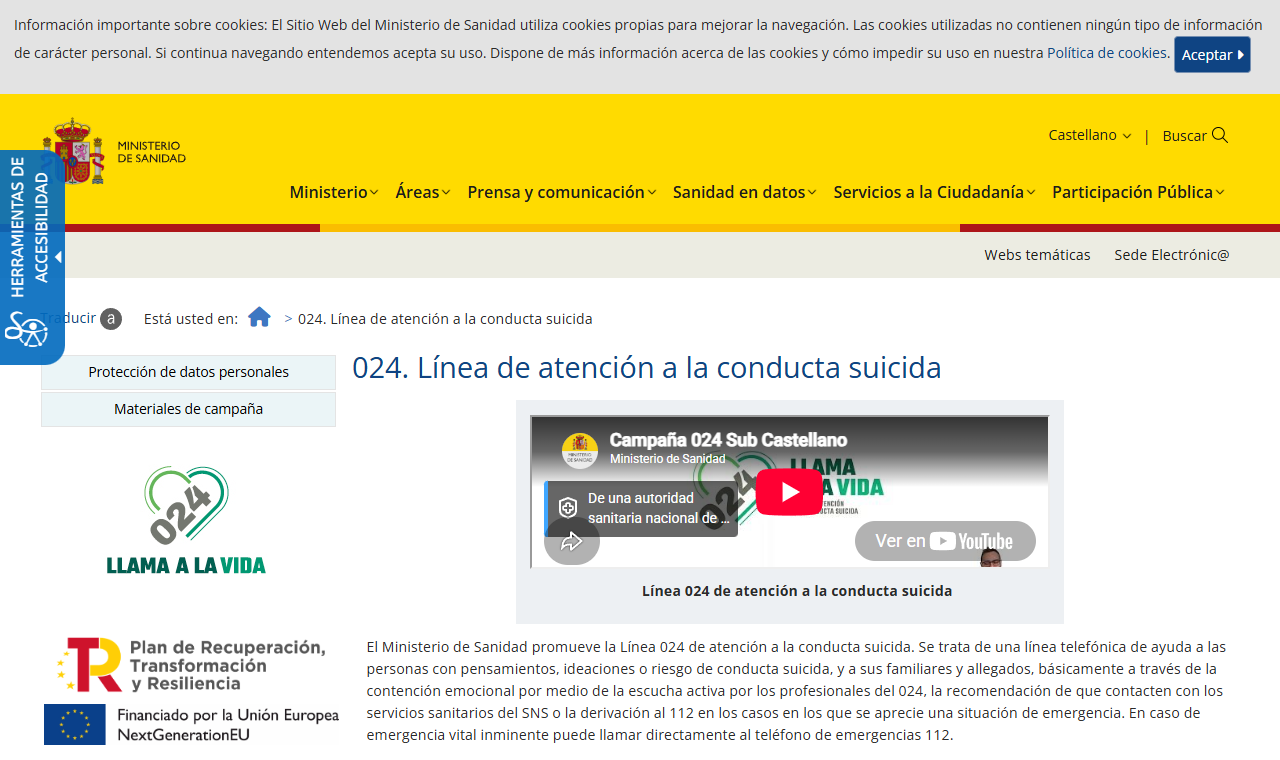Go to Sede Electrónic@
This screenshot has height=760, width=1280.
click(x=1172, y=255)
